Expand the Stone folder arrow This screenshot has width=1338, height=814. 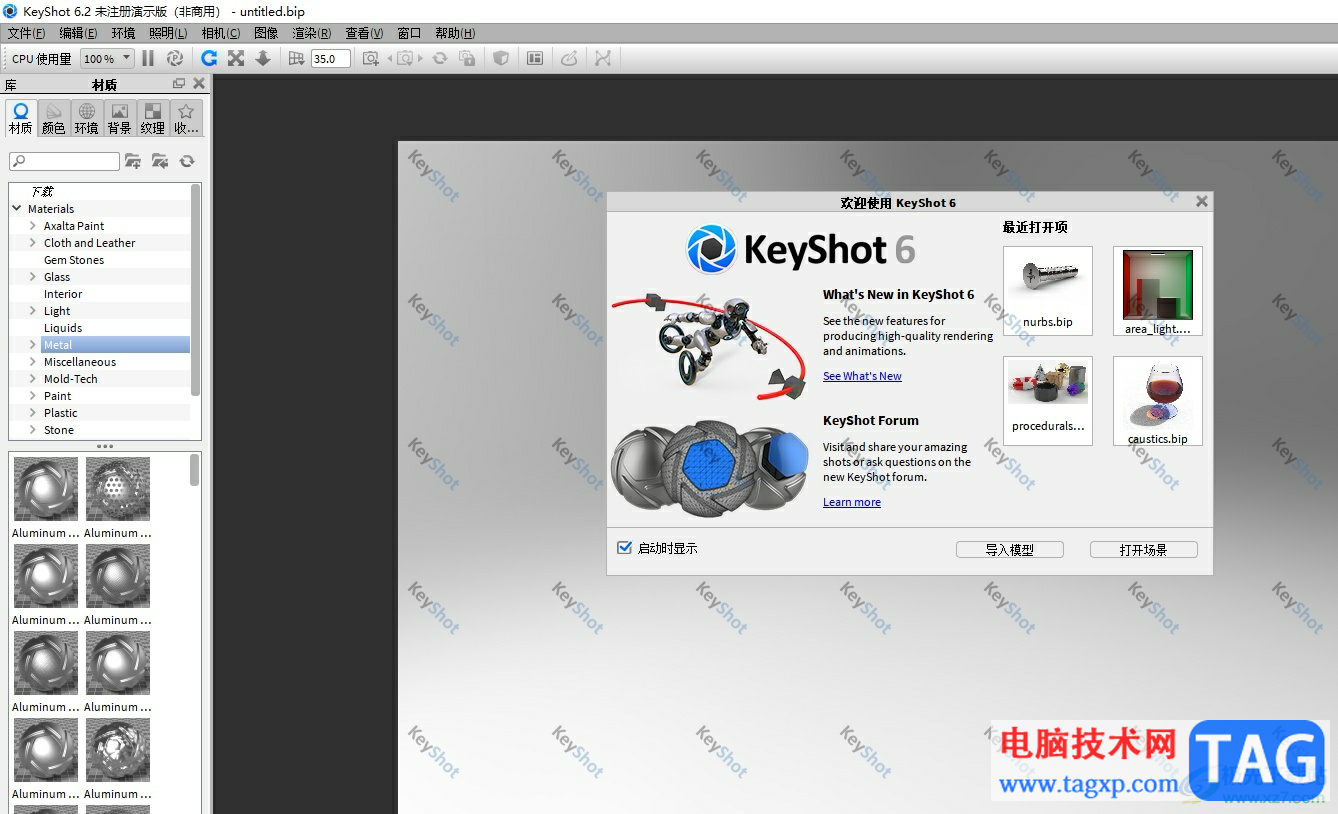[33, 430]
